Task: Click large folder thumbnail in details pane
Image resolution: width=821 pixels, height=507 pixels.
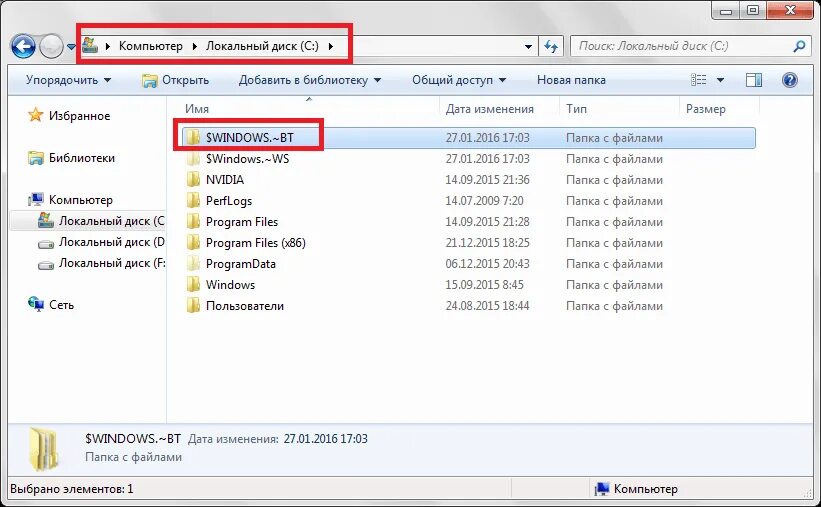Action: (x=43, y=449)
